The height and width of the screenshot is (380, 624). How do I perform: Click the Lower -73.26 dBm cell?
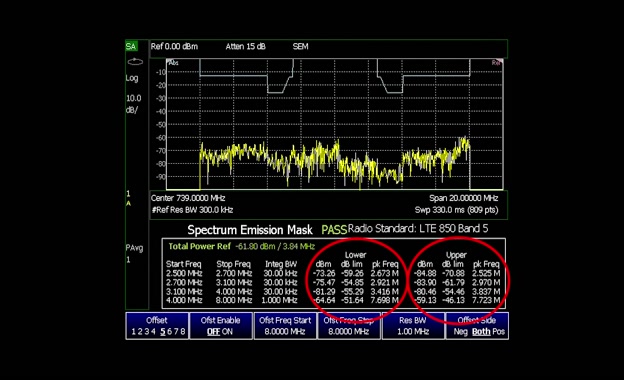[324, 273]
